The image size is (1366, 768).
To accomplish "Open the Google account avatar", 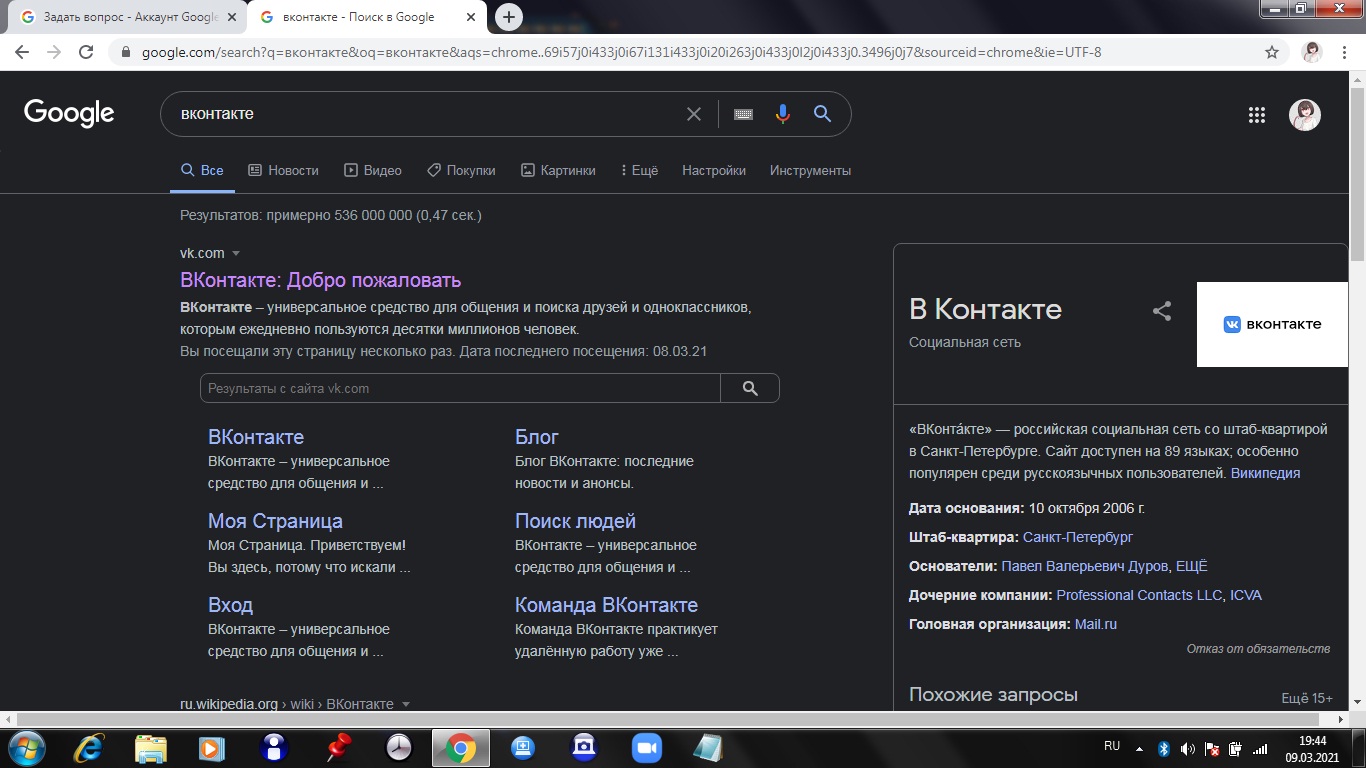I will pyautogui.click(x=1305, y=115).
